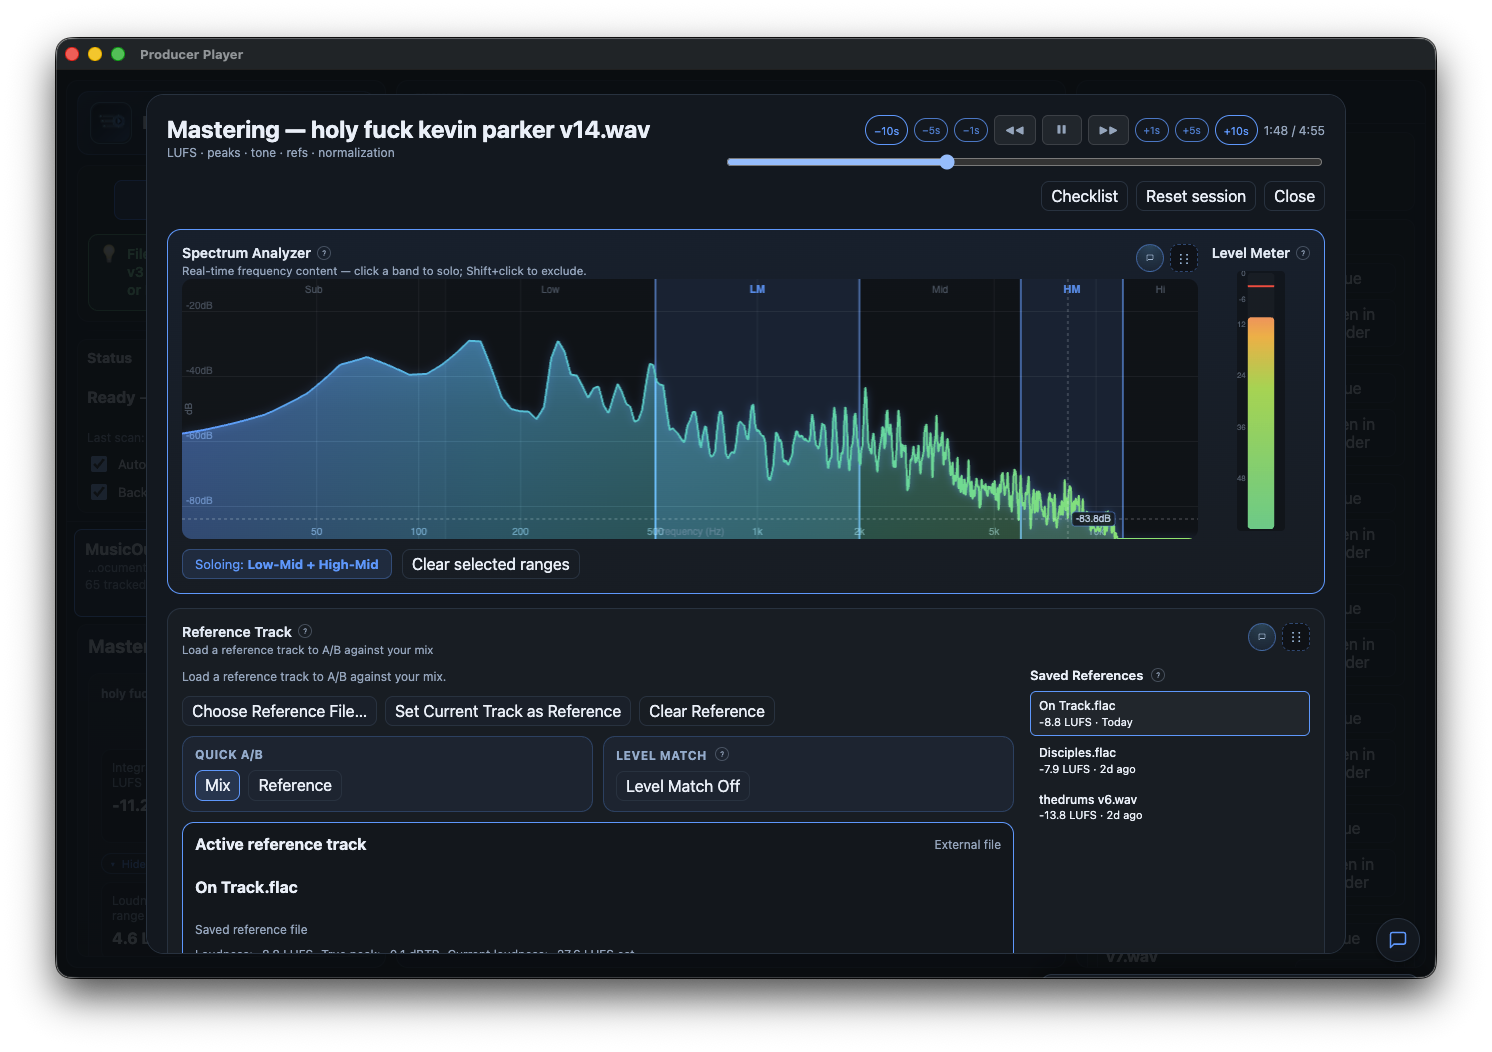Viewport: 1492px width, 1052px height.
Task: Solo the Hi frequency band
Action: click(1160, 290)
